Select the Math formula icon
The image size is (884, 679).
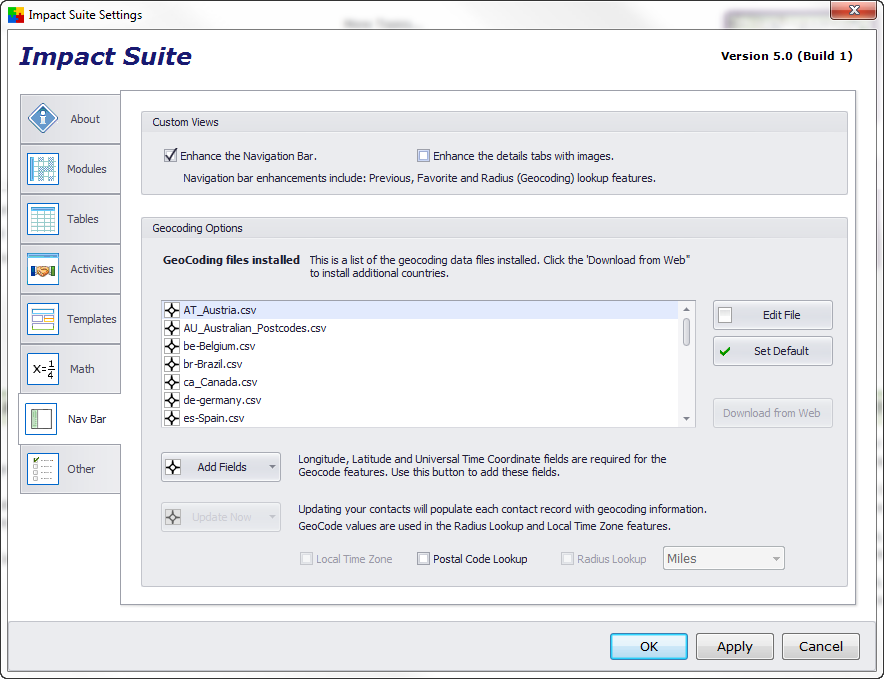pyautogui.click(x=43, y=369)
